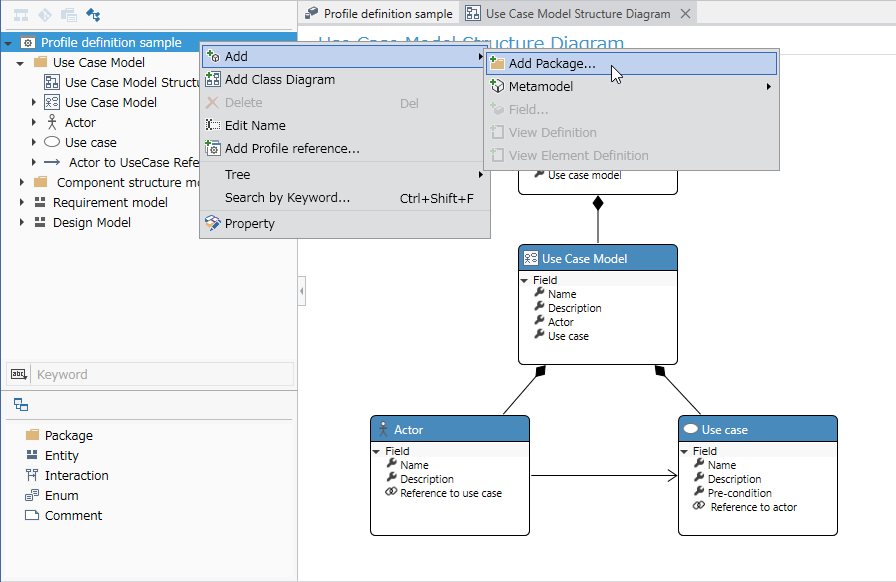
Task: Open the Metamodel submenu
Action: [631, 86]
